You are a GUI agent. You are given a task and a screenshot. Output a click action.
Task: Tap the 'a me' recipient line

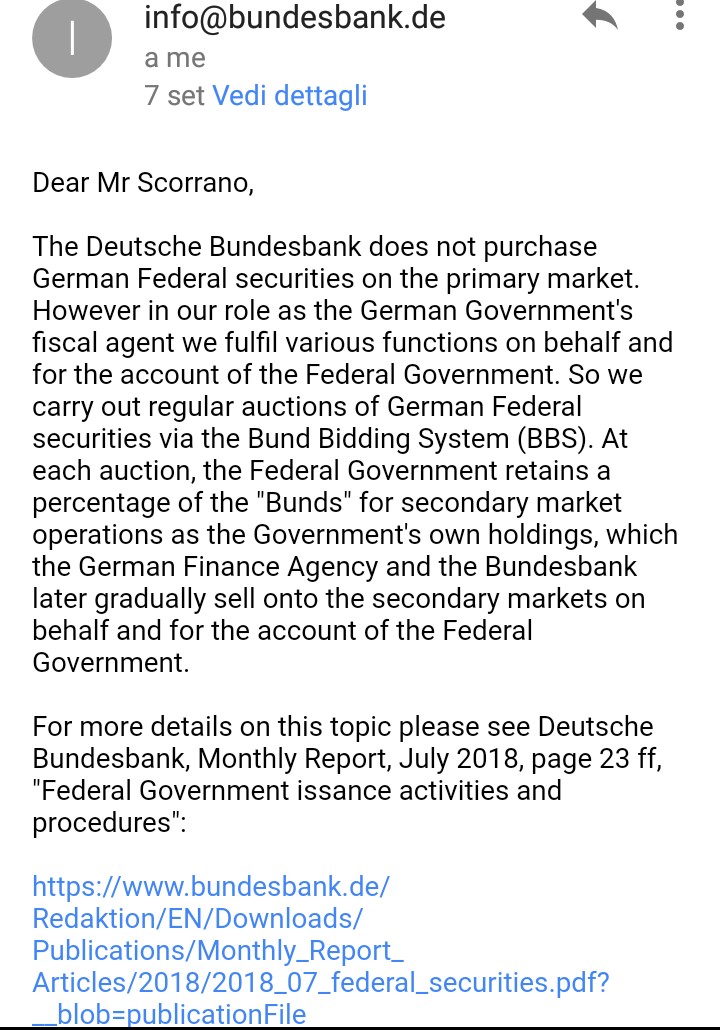tap(175, 58)
